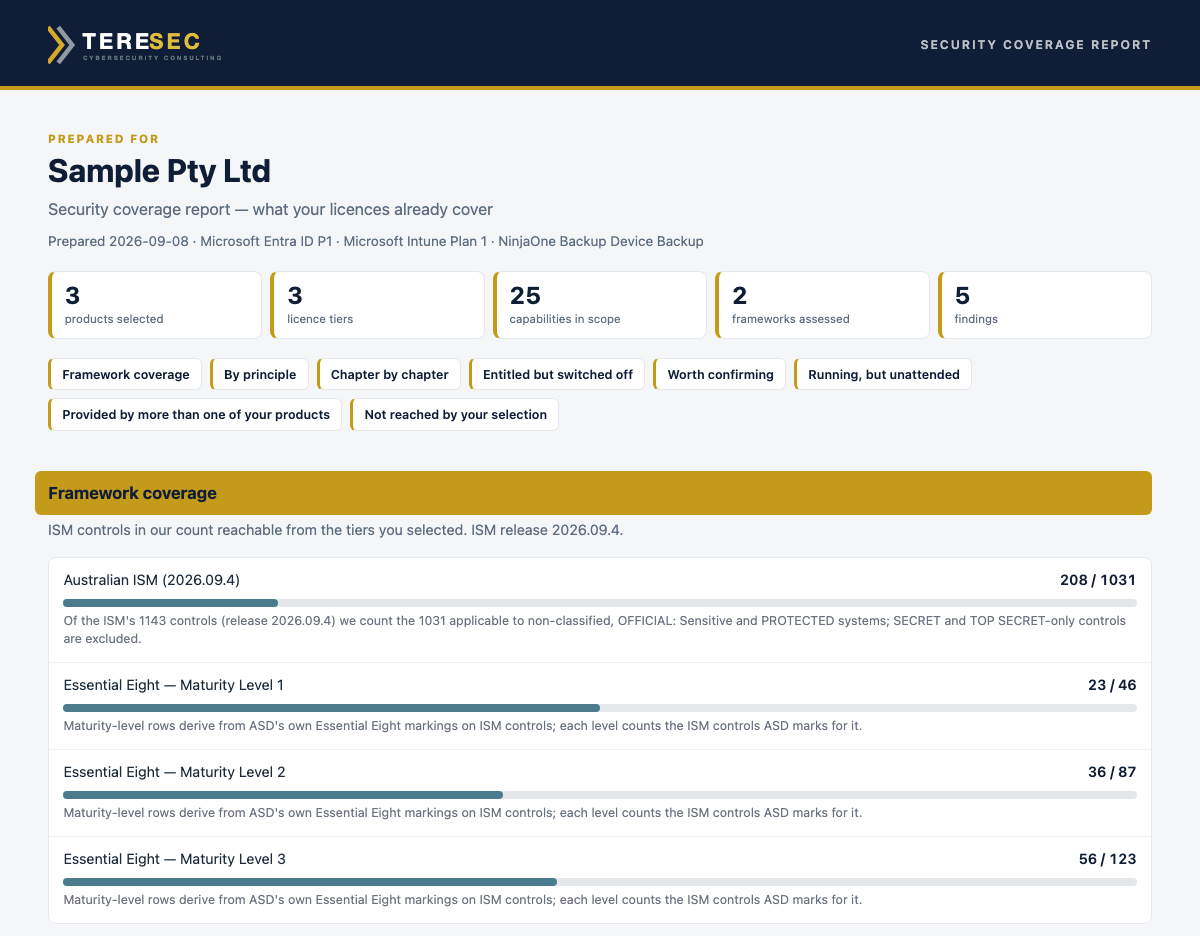The height and width of the screenshot is (936, 1200).
Task: Click the 25 capabilities in scope card
Action: pos(600,305)
